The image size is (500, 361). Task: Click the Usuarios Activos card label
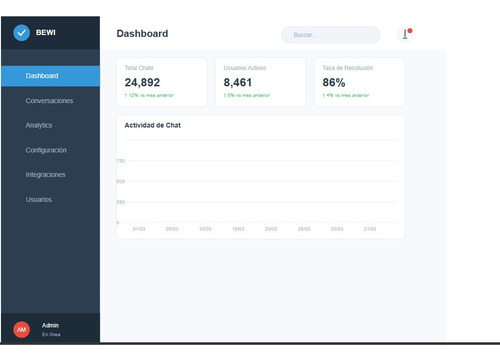[x=245, y=68]
